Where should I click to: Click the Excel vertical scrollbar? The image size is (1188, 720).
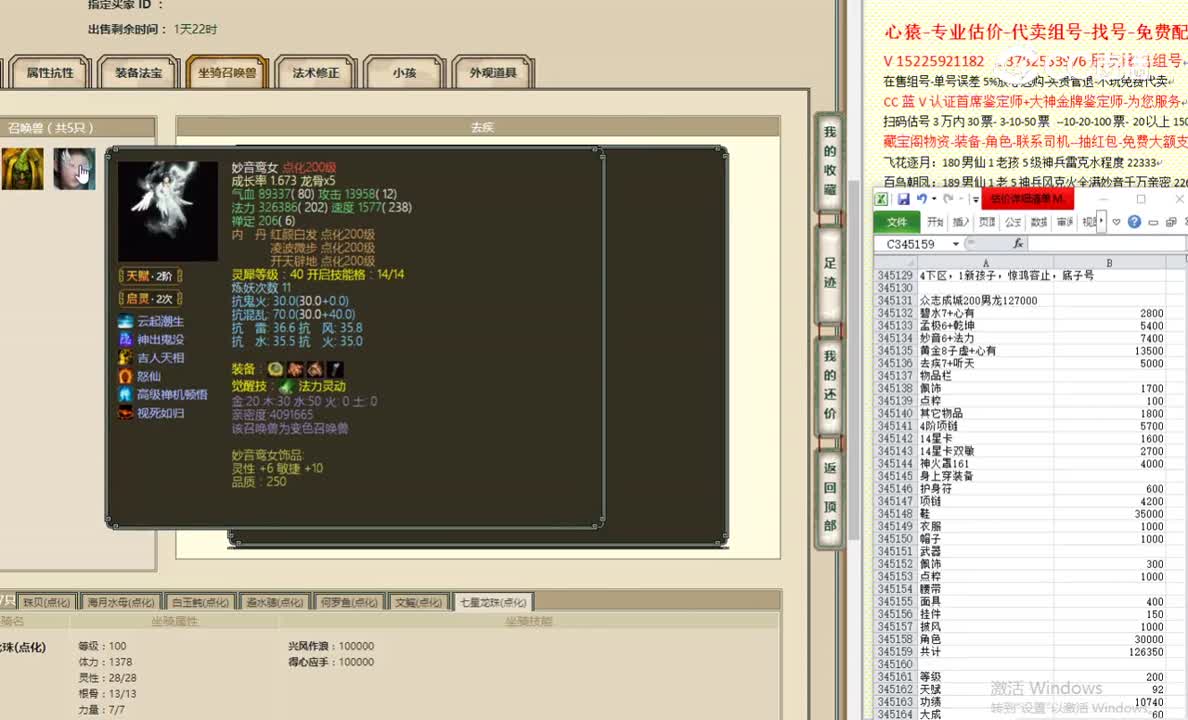[1183, 450]
